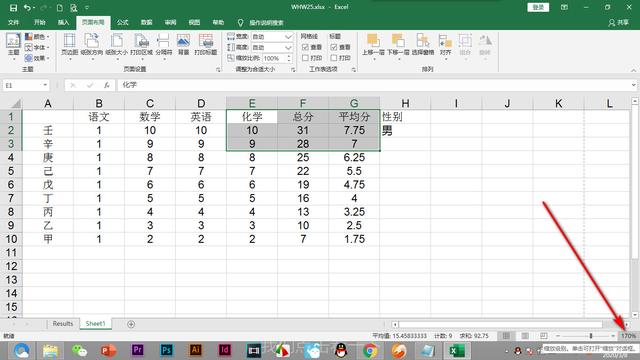Select row 5 header

coord(11,171)
